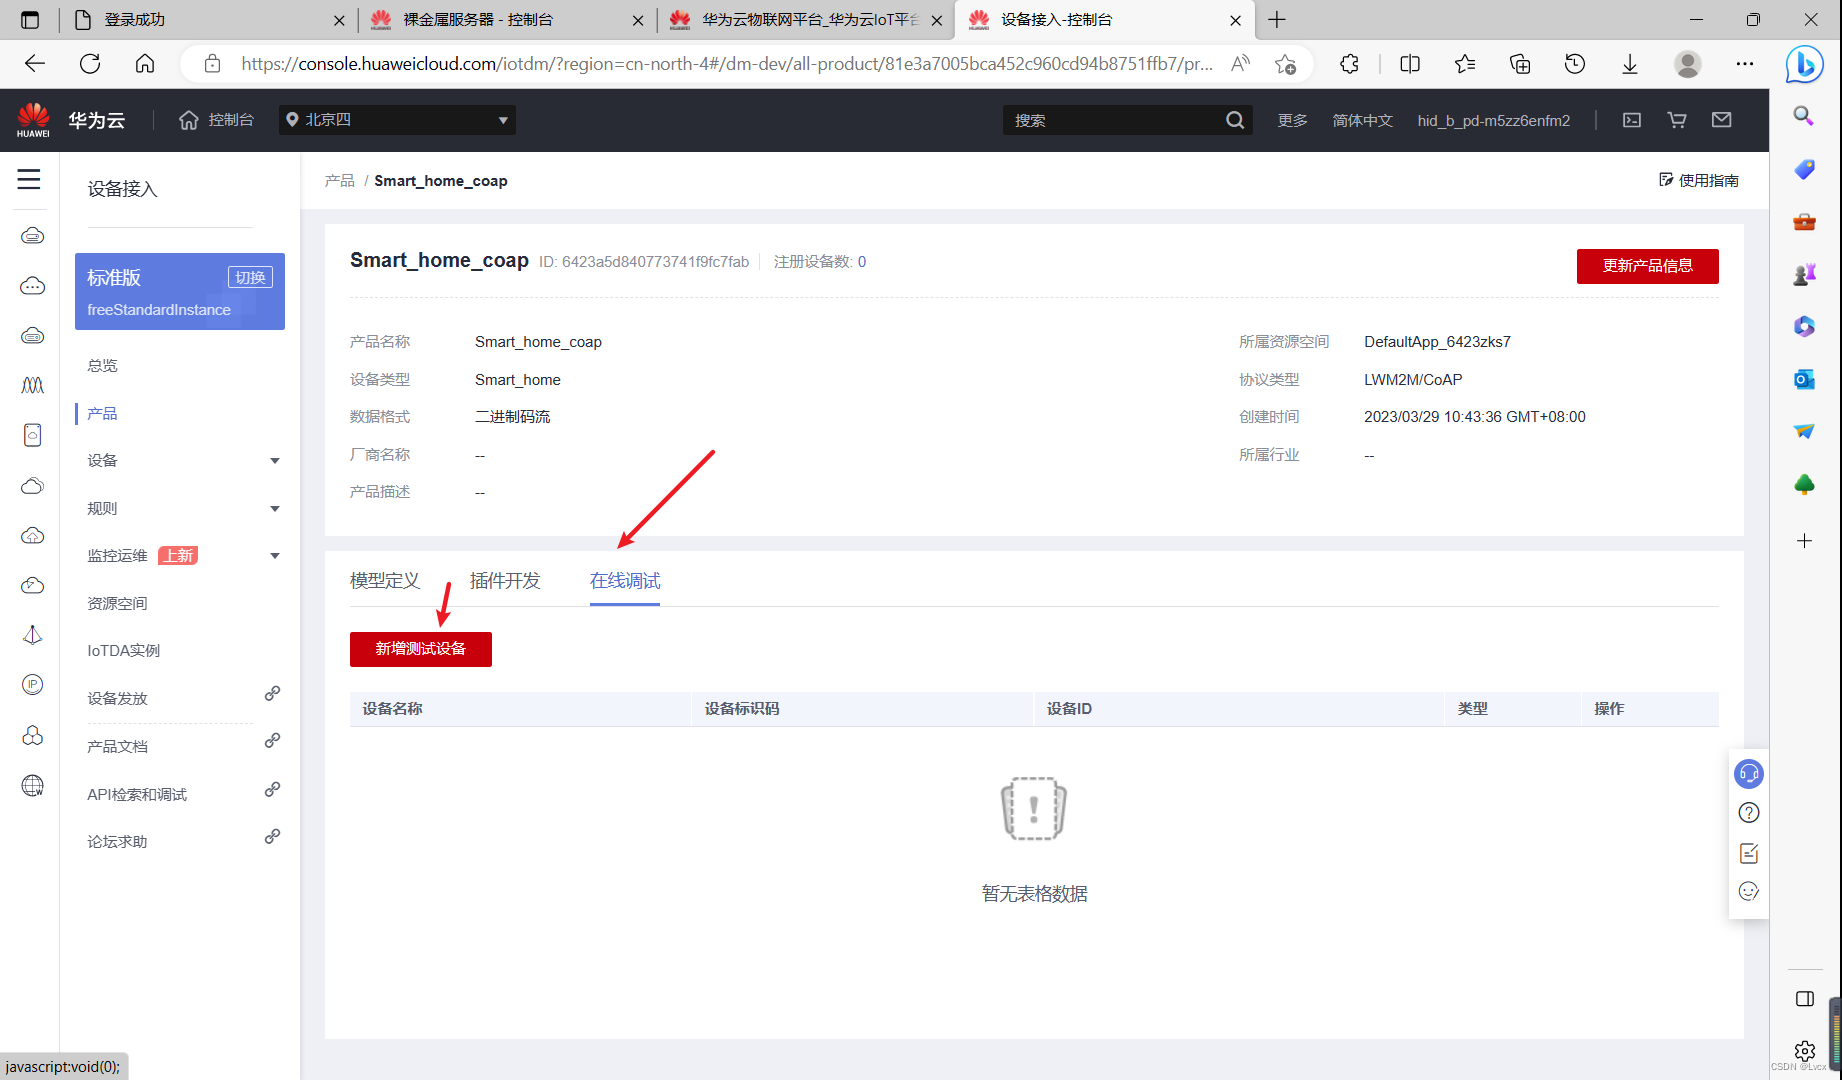Open the hamburger menu in left sidebar
1842x1080 pixels.
point(29,179)
